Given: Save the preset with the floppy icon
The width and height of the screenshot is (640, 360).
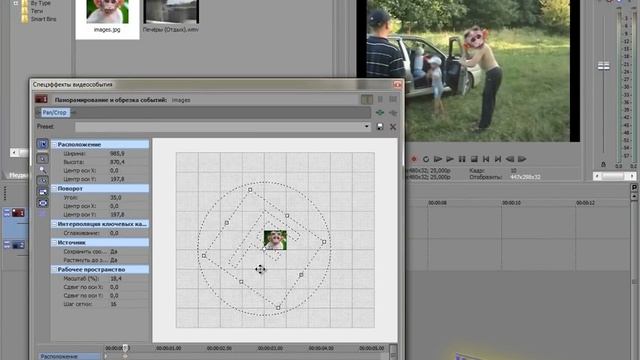Looking at the screenshot, I should (380, 127).
